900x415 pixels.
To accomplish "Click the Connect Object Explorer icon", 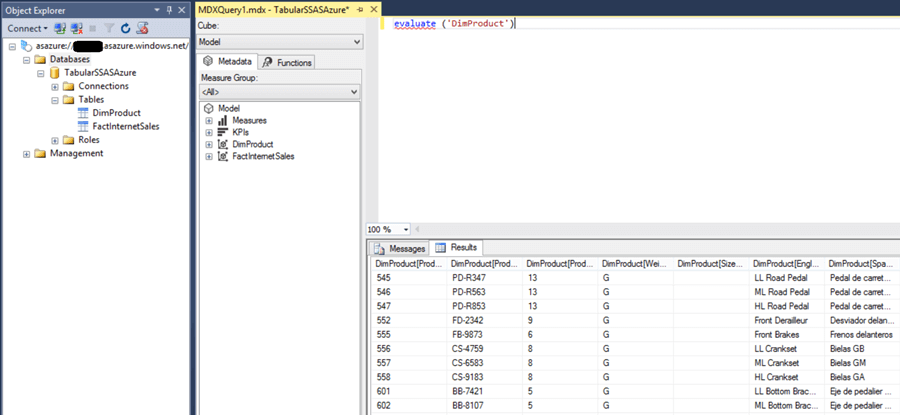I will coord(61,28).
